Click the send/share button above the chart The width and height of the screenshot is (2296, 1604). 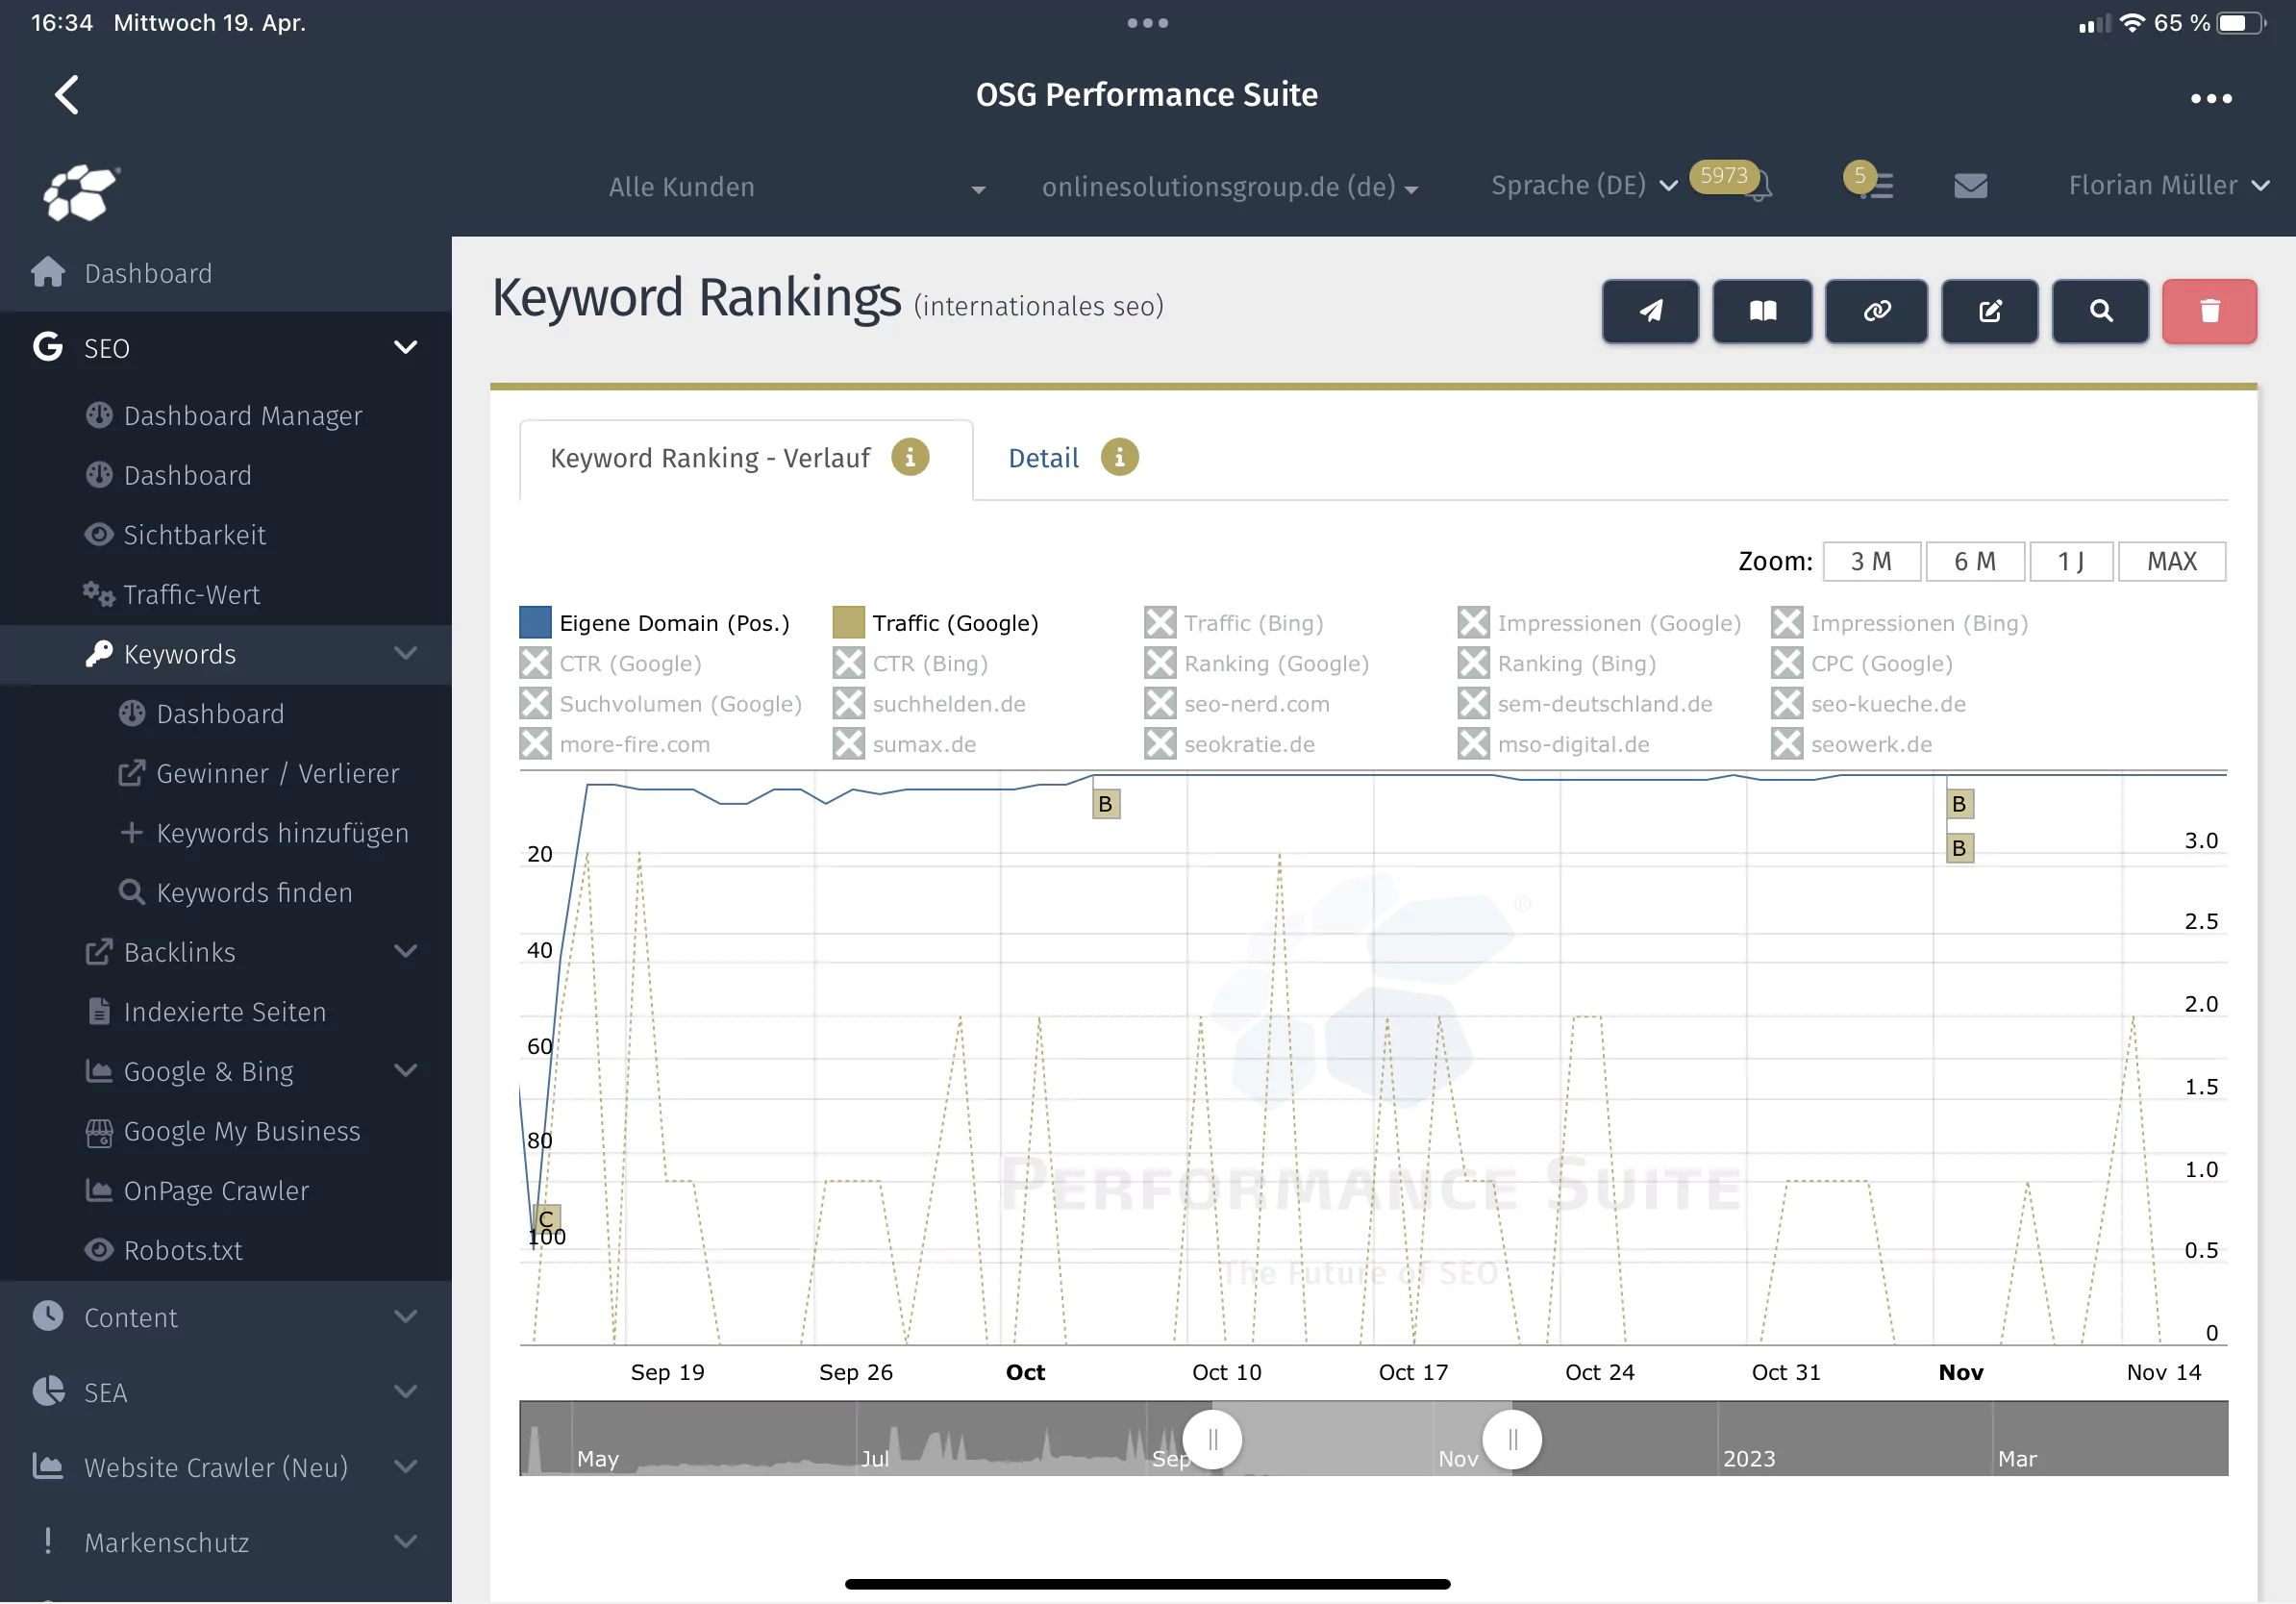tap(1649, 311)
